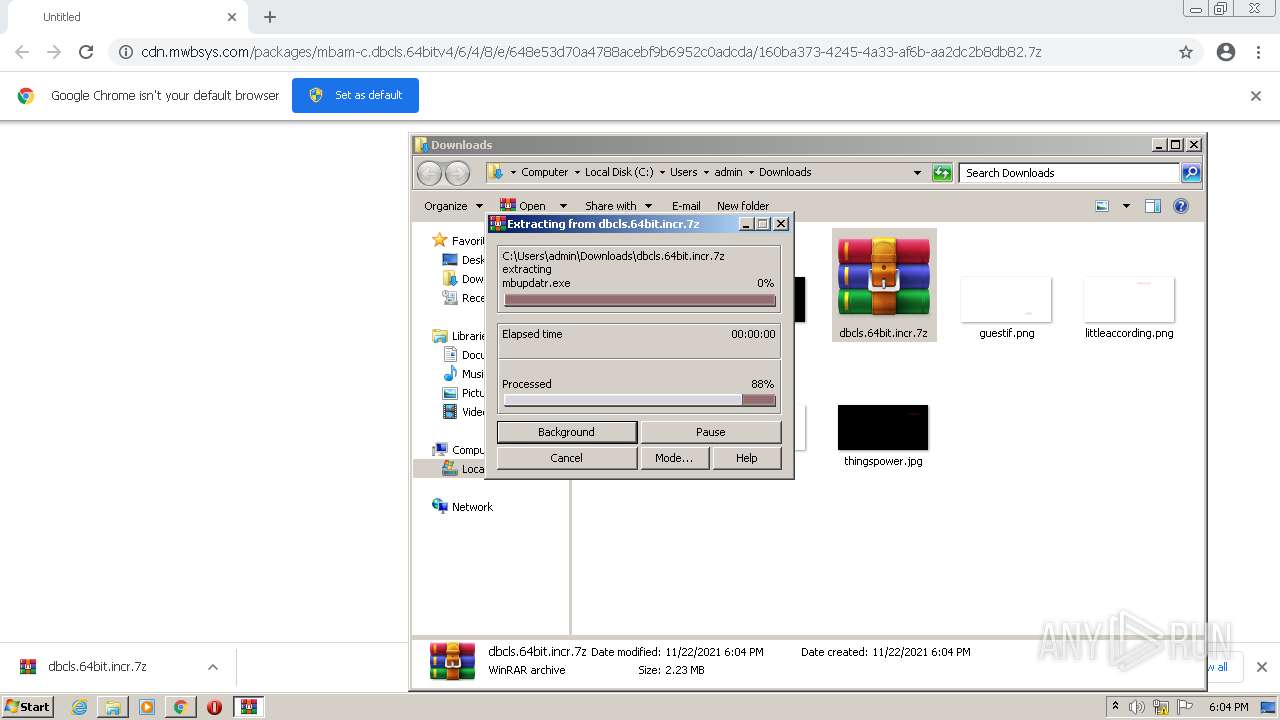Click the change view icon in Explorer
This screenshot has width=1280, height=720.
tap(1102, 206)
